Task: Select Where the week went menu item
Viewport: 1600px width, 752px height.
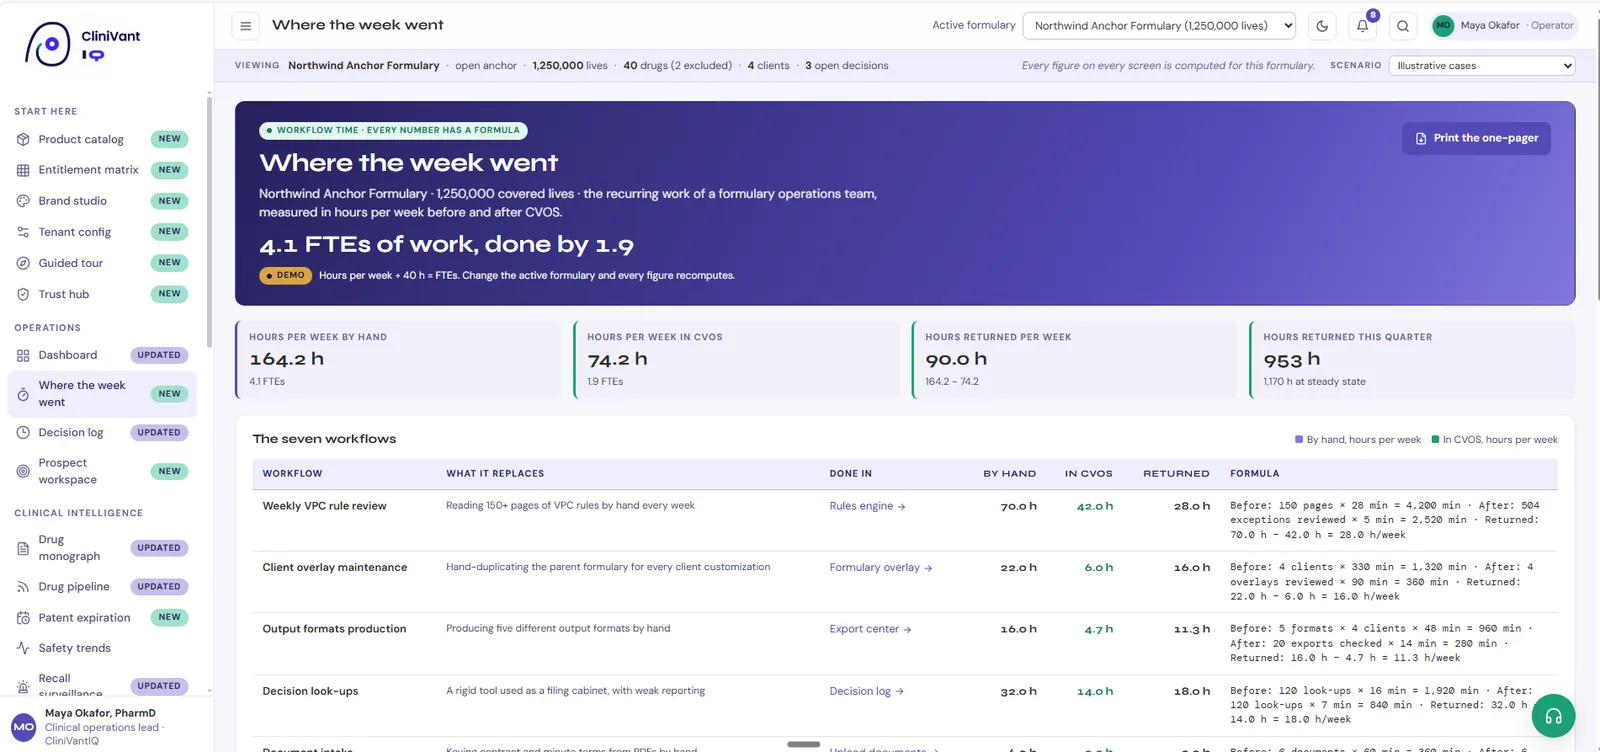Action: [x=102, y=394]
